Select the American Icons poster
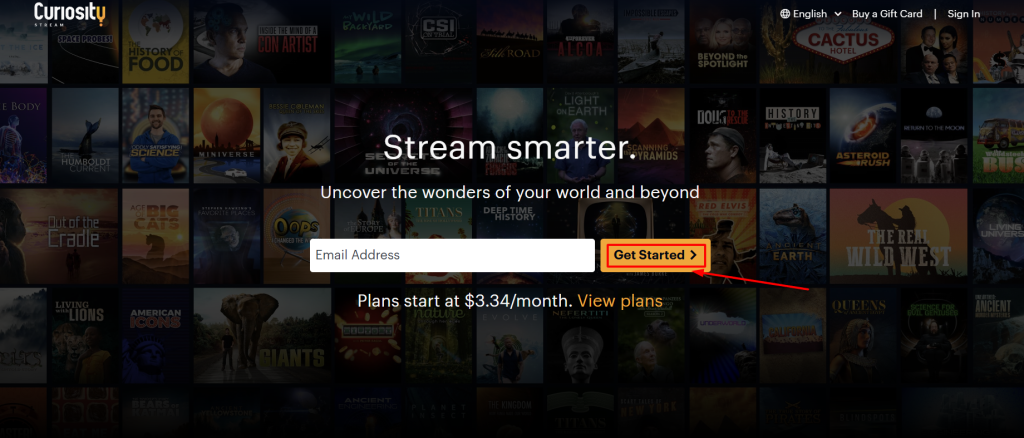Viewport: 1024px width, 438px height. click(155, 336)
